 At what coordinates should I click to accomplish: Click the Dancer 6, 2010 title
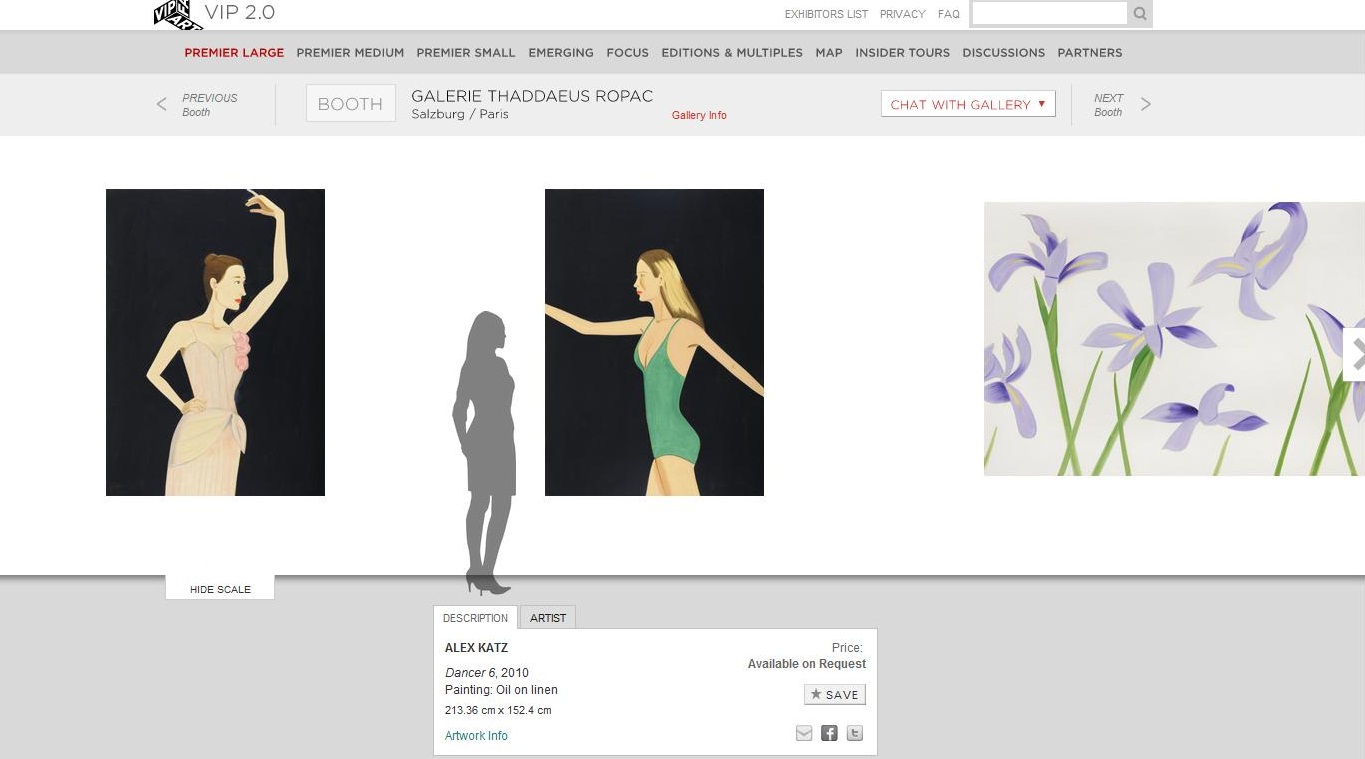point(487,673)
